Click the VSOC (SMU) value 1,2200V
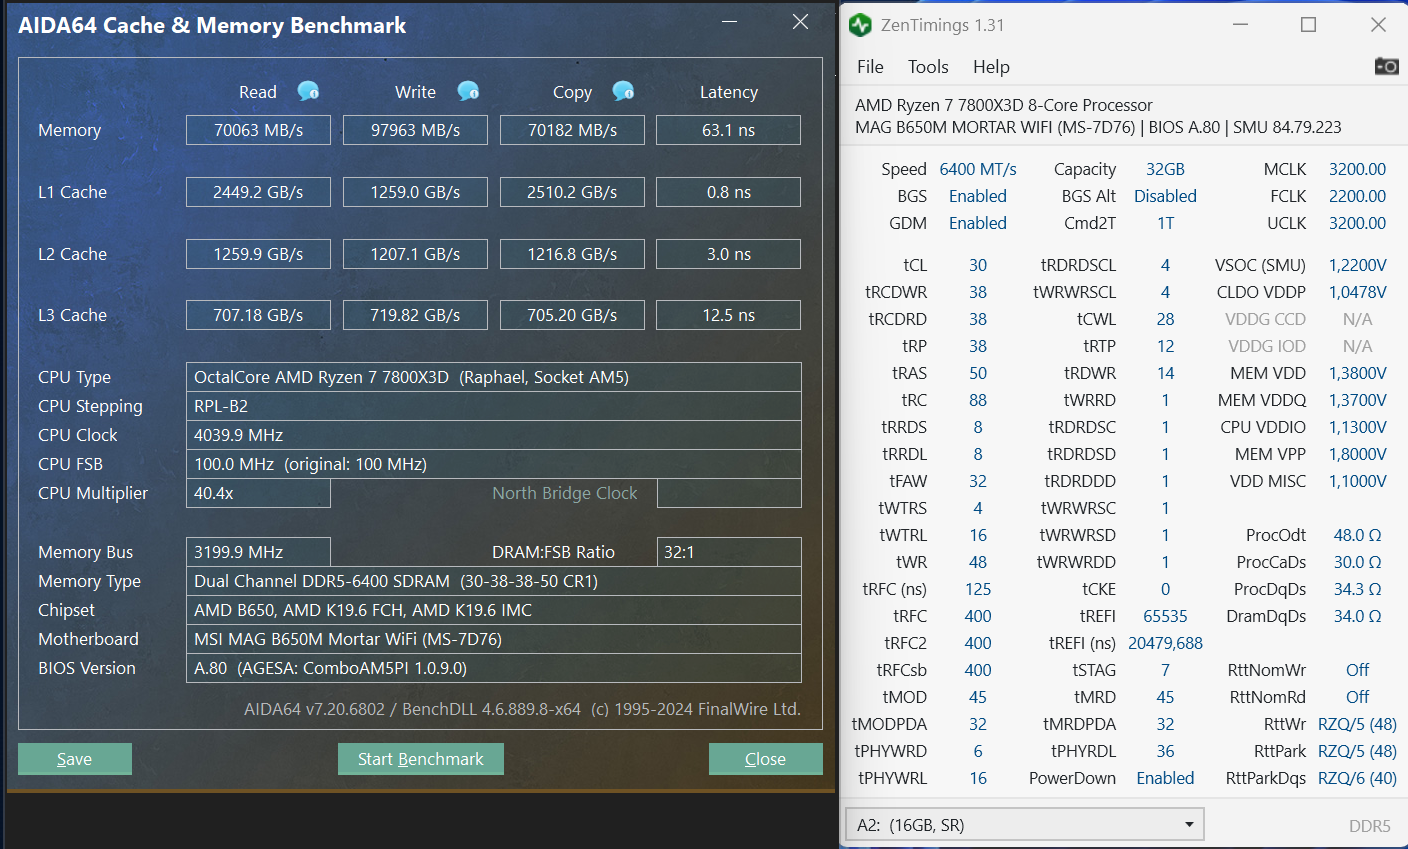1408x849 pixels. click(1357, 265)
